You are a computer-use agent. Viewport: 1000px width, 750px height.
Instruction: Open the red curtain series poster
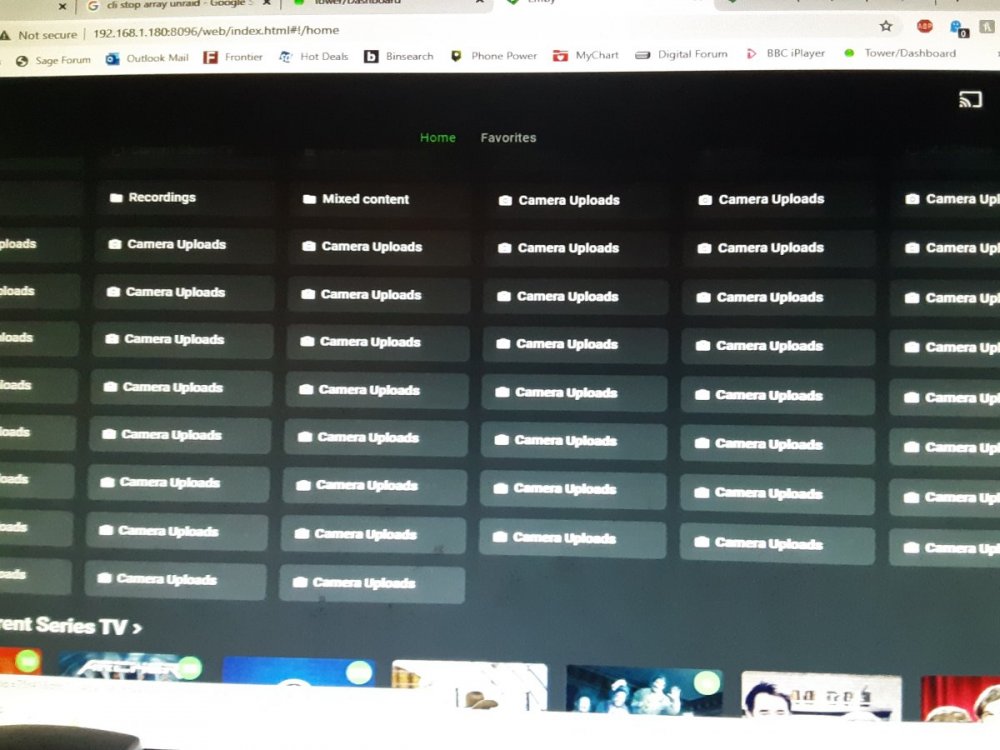point(960,699)
